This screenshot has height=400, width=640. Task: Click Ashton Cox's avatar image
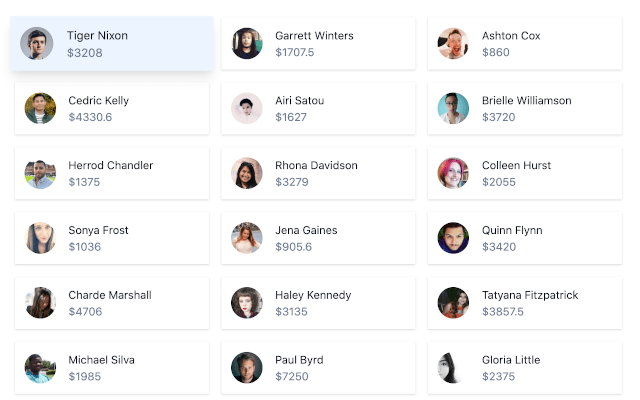(453, 43)
